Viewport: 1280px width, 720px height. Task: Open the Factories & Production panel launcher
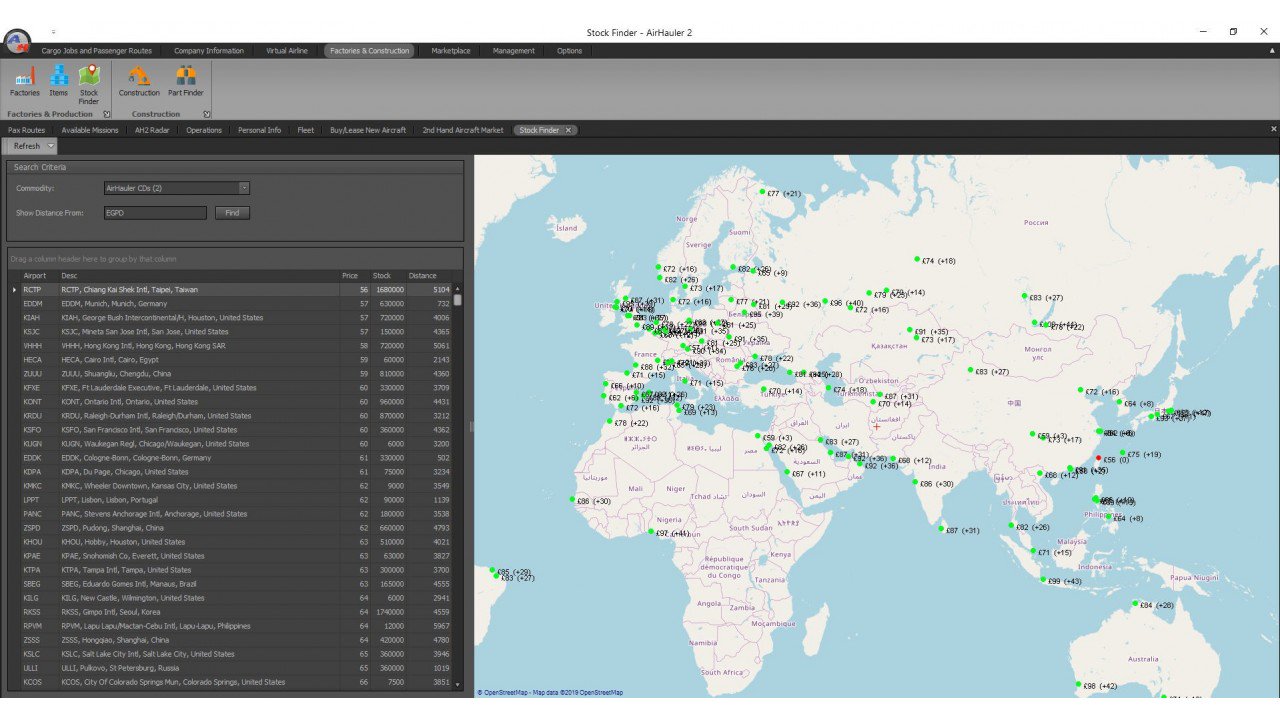[x=107, y=114]
